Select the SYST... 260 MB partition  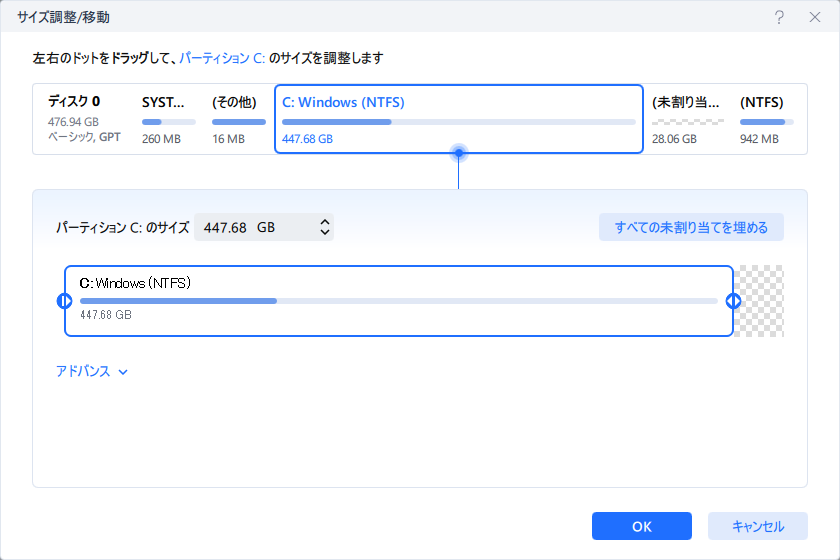tap(168, 120)
